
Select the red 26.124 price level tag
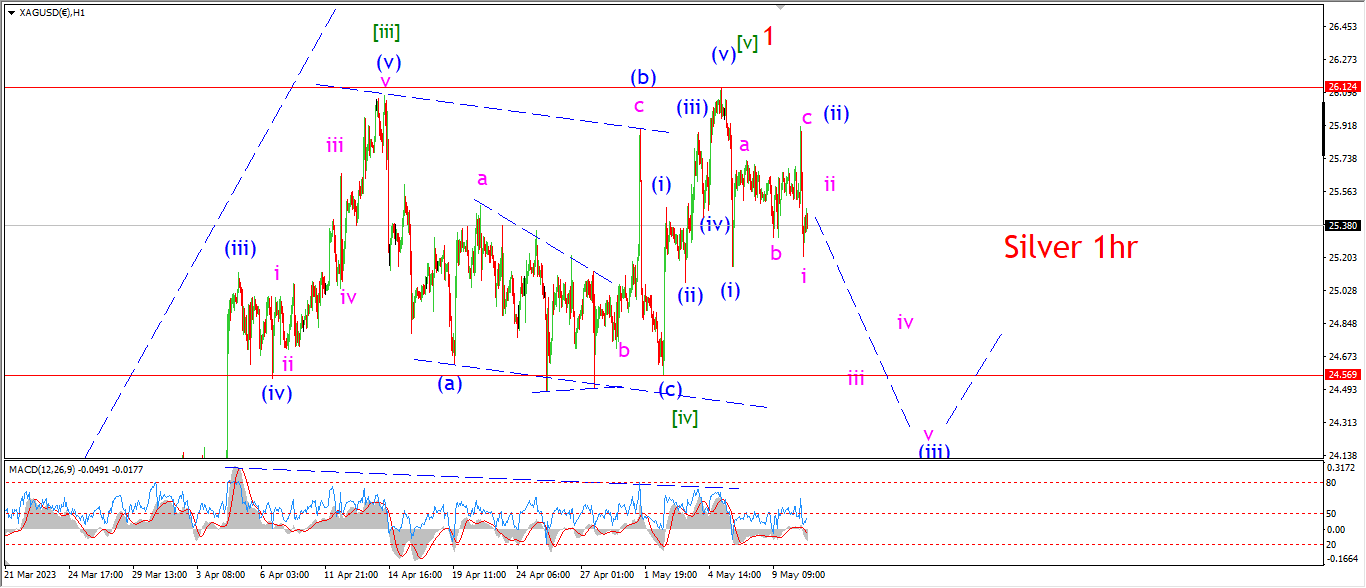(x=1340, y=88)
